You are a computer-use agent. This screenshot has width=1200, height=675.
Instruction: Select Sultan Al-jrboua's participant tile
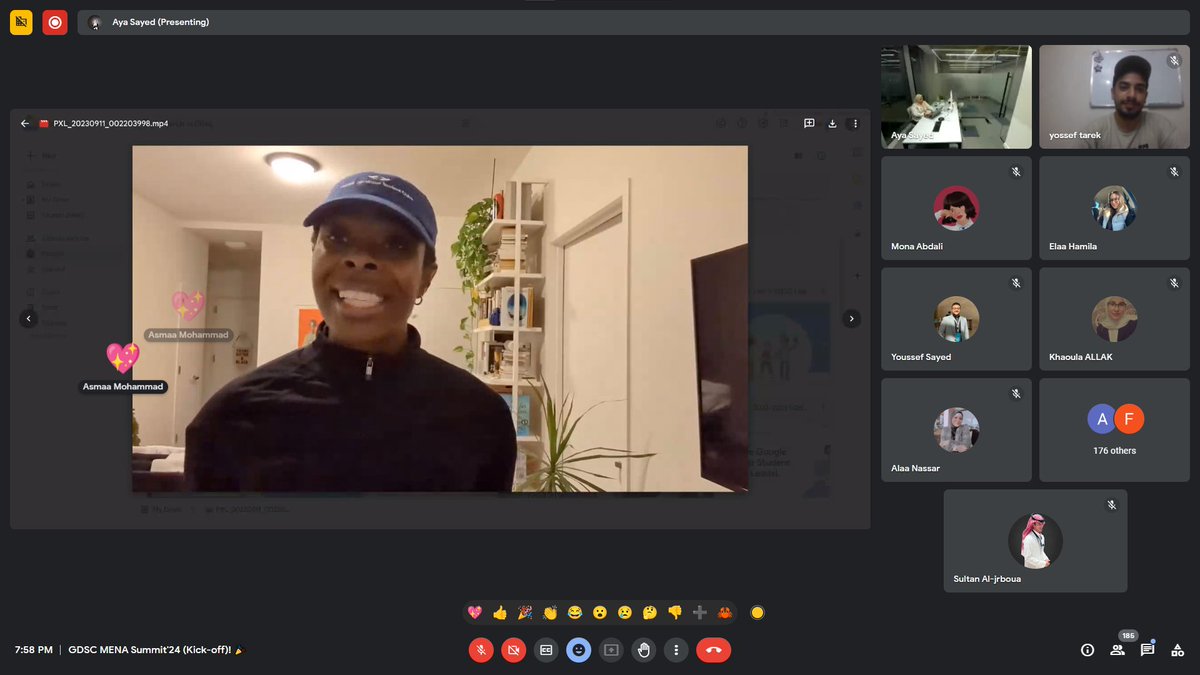tap(1035, 541)
